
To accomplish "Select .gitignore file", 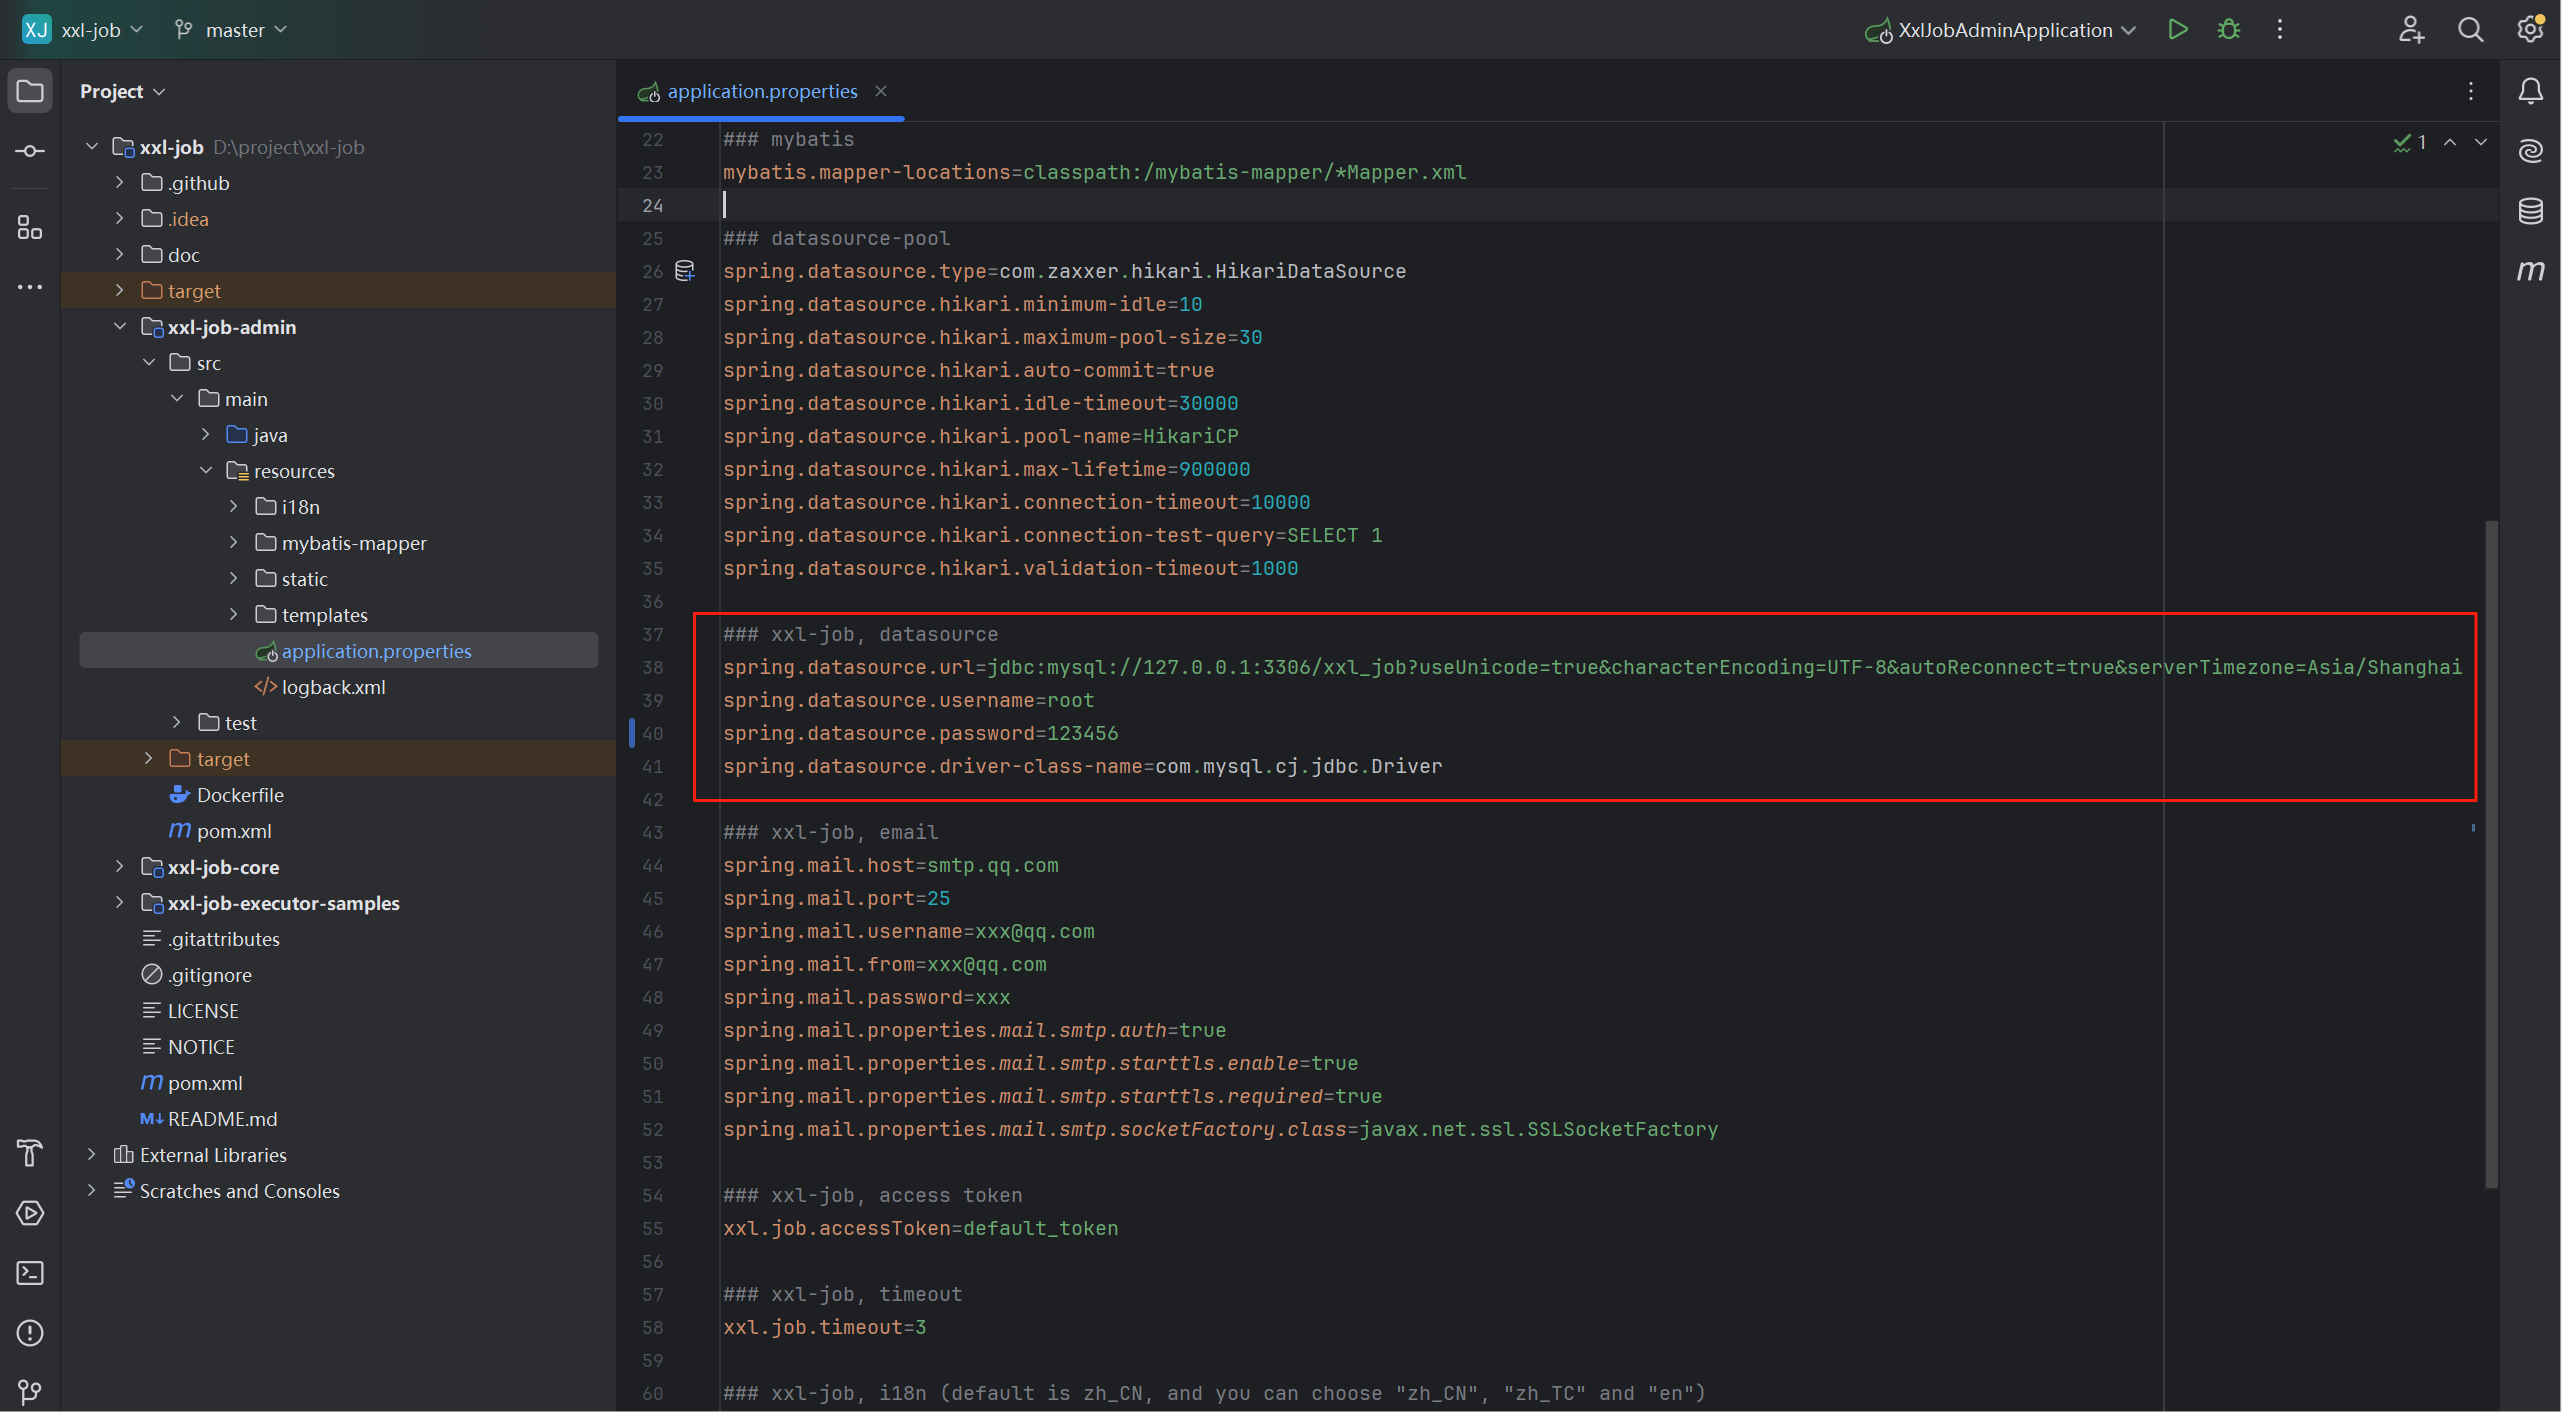I will (209, 975).
